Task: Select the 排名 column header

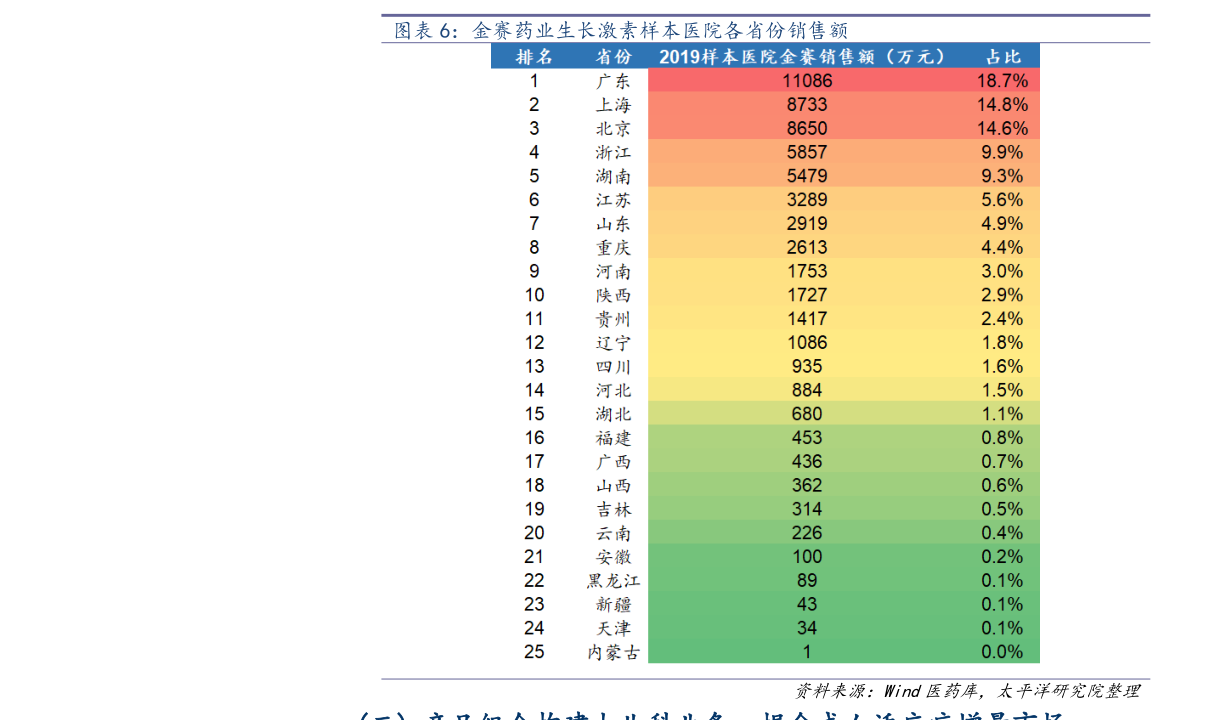Action: pos(534,57)
